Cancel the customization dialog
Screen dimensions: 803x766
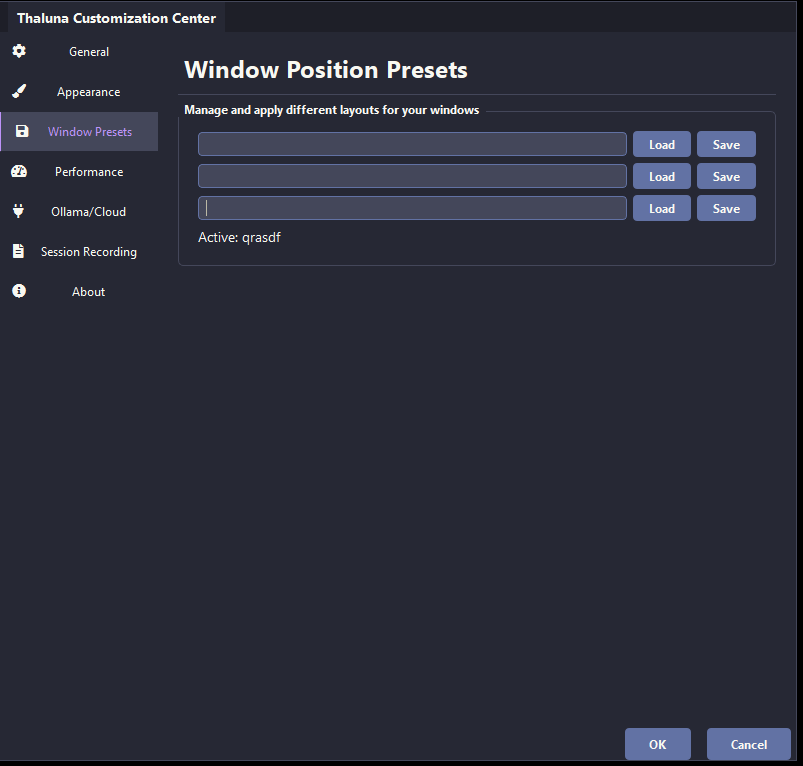click(x=749, y=744)
